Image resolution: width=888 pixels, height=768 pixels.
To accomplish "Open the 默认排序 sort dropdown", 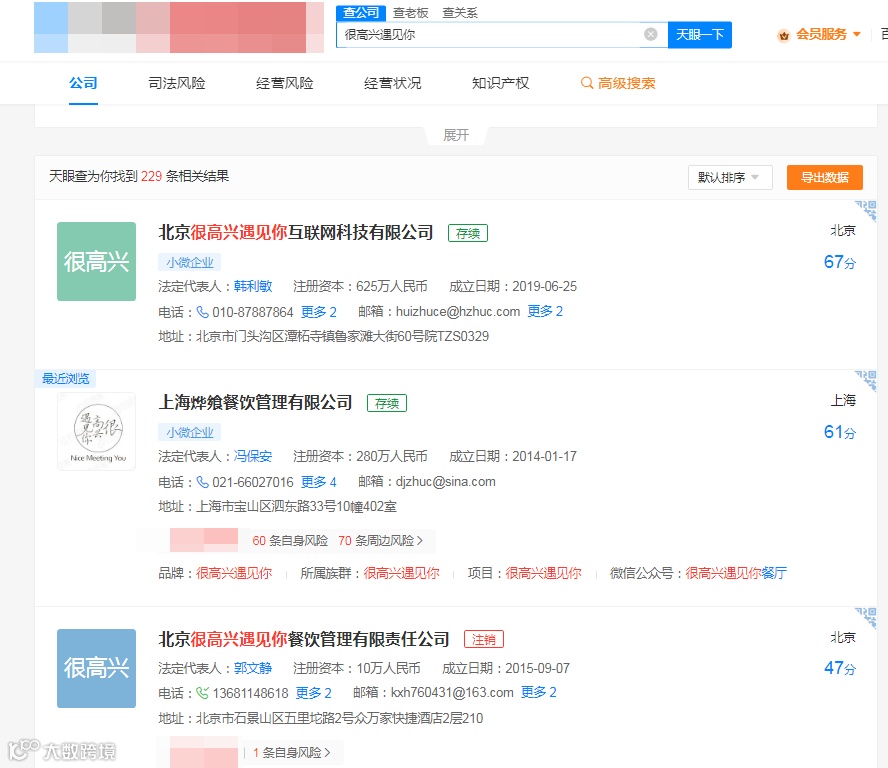I will pyautogui.click(x=730, y=177).
